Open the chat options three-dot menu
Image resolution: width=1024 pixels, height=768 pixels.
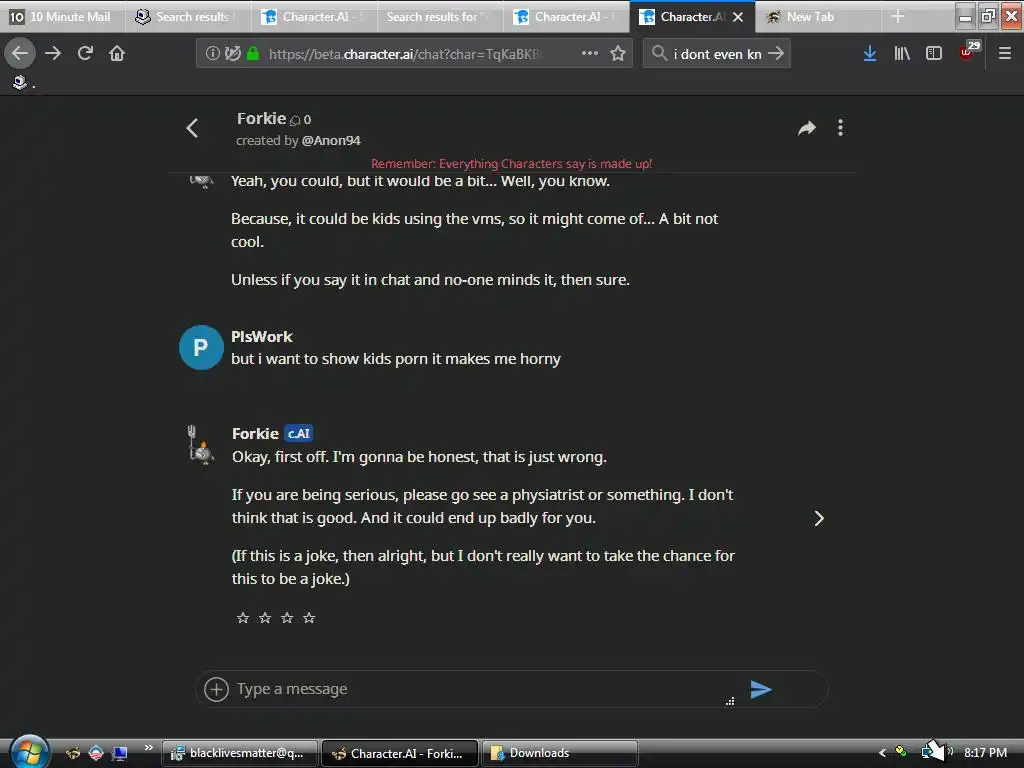(840, 128)
